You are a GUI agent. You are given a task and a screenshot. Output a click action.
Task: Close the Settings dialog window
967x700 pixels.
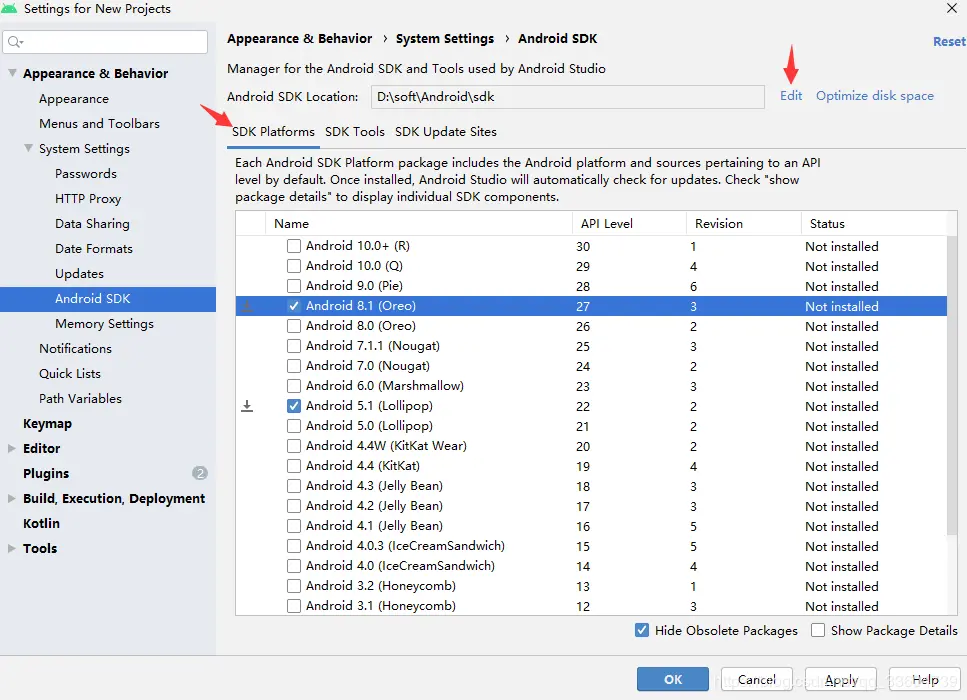click(951, 9)
